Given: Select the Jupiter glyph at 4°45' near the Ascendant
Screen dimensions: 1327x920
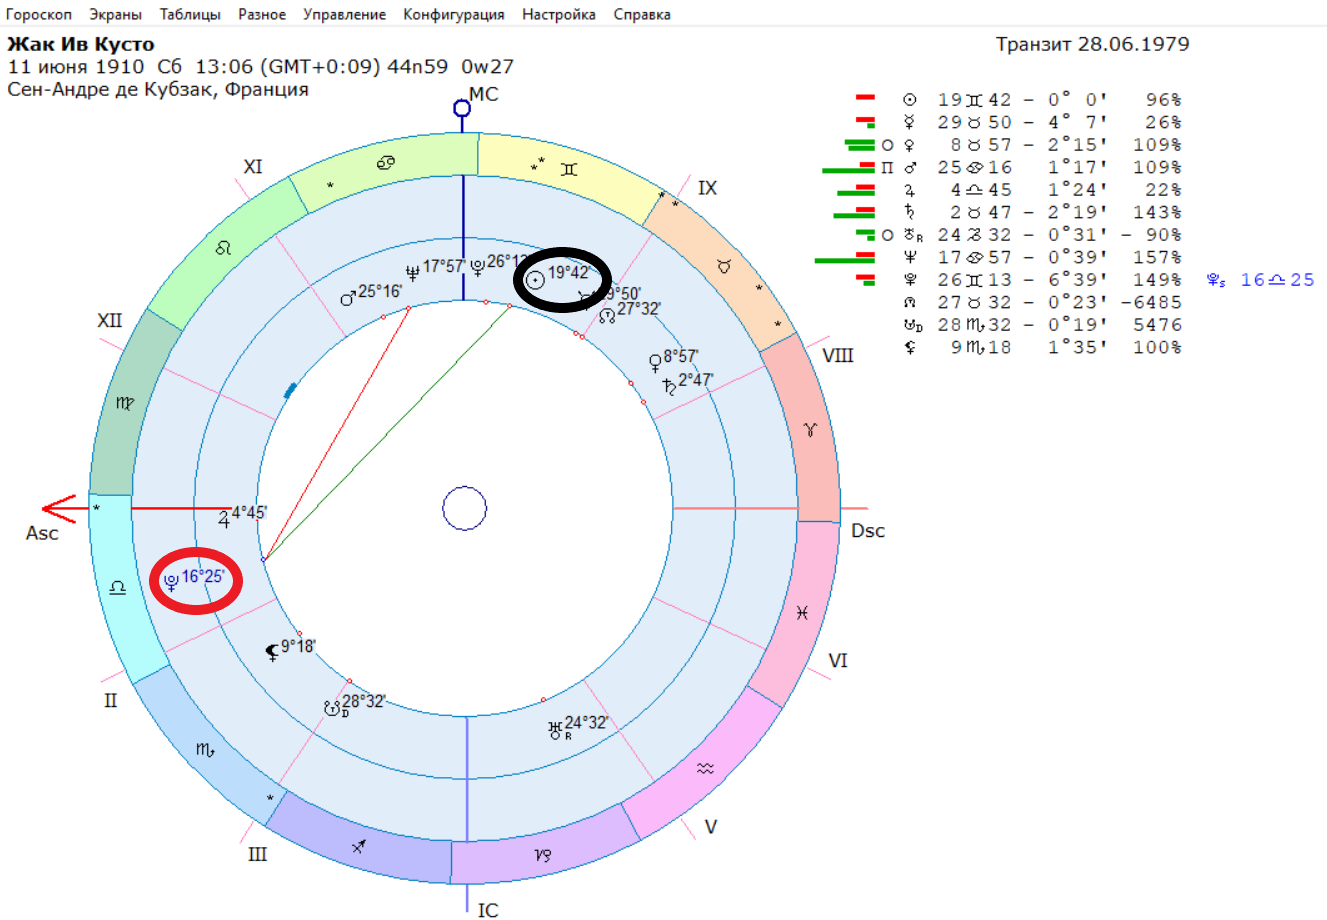Looking at the screenshot, I should (x=224, y=518).
